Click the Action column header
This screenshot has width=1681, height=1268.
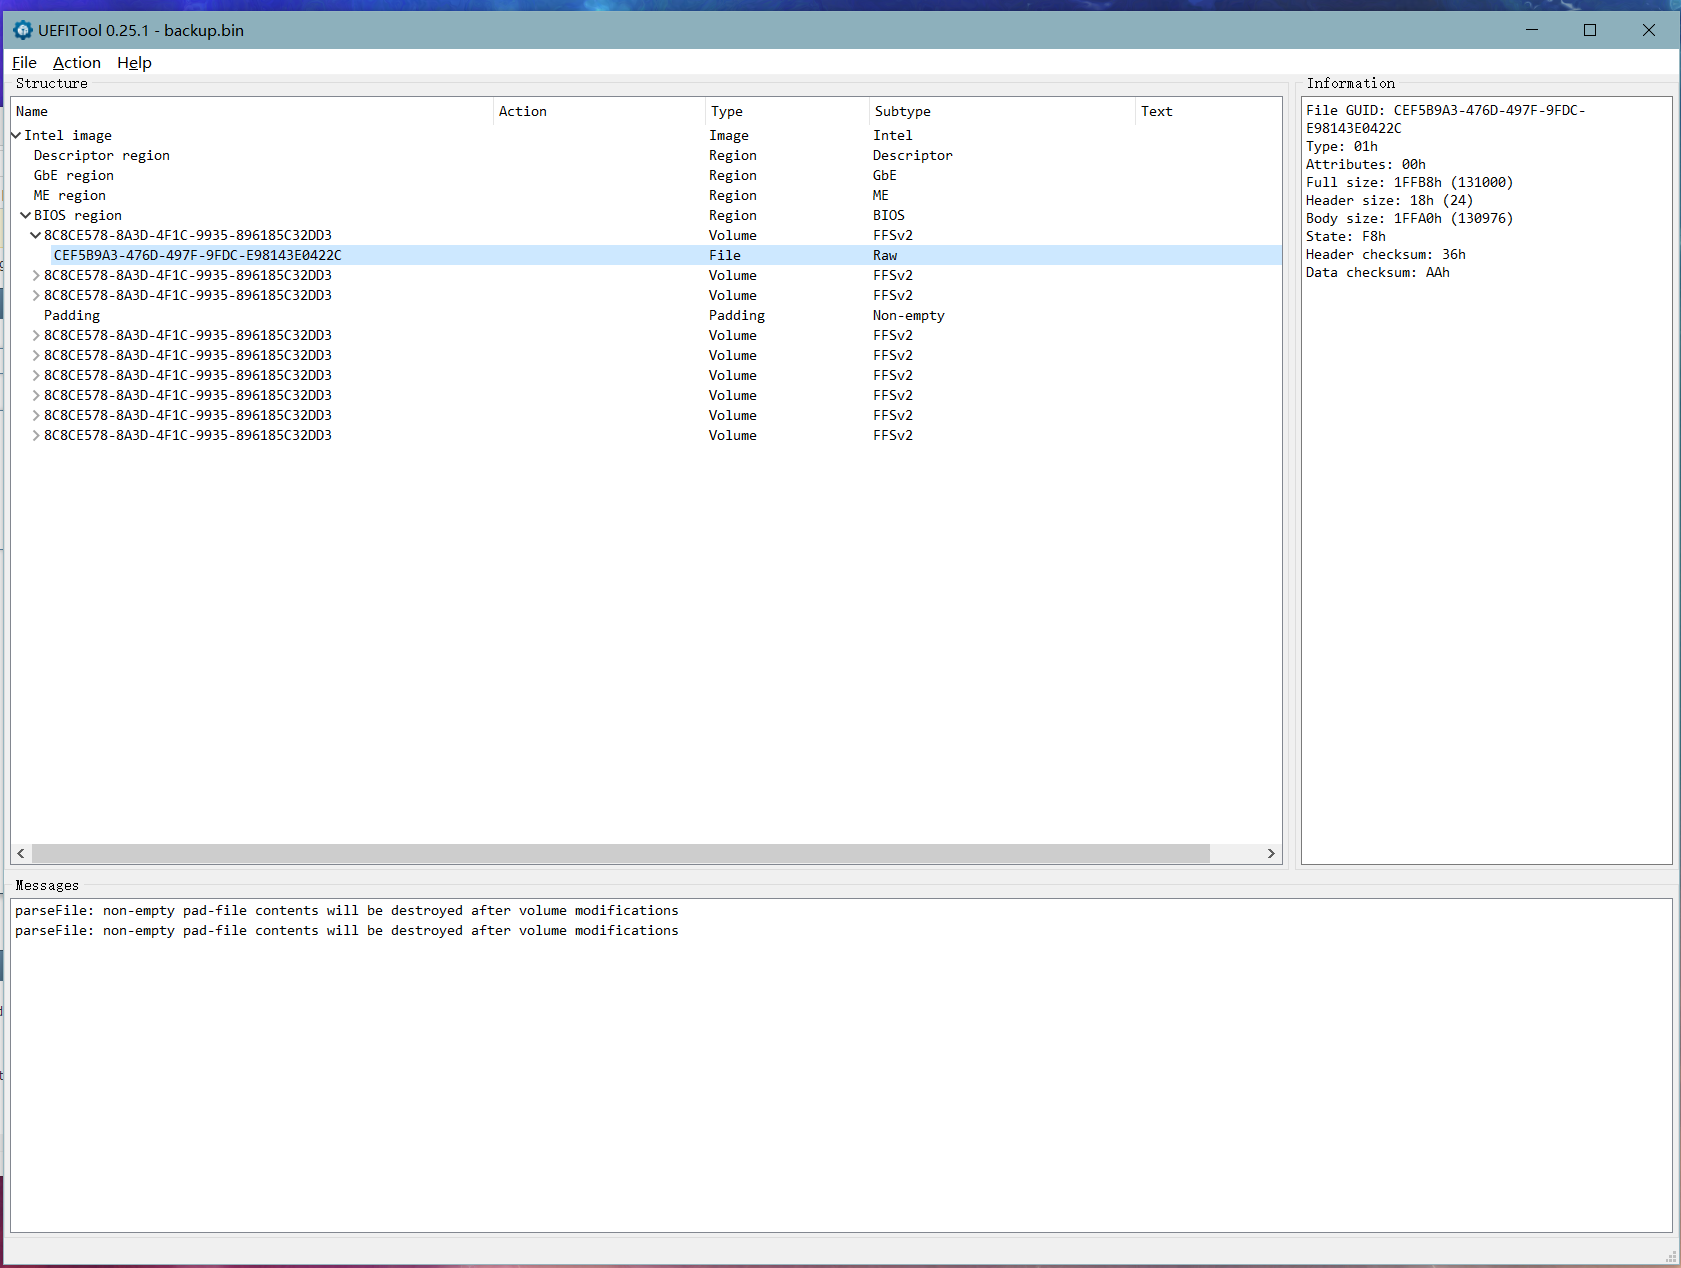[599, 111]
